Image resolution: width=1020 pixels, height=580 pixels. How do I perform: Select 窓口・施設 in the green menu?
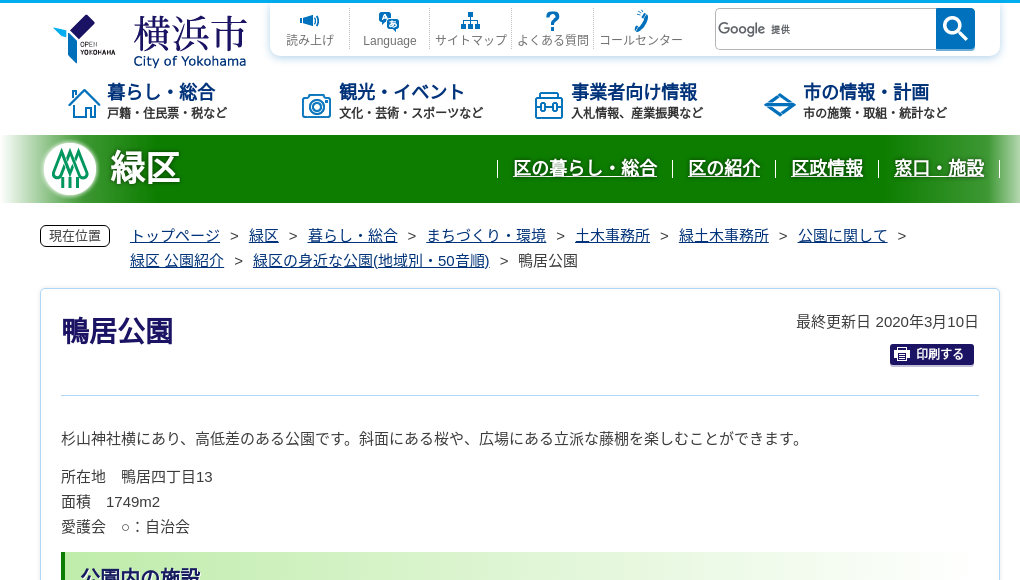tap(939, 169)
